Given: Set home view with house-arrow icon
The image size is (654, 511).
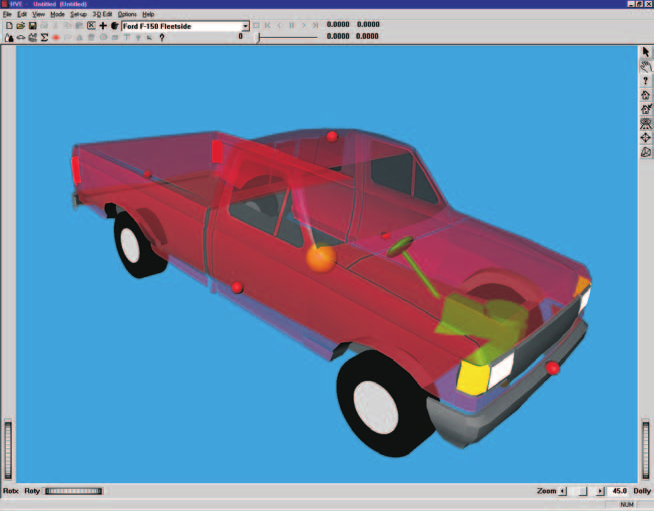Looking at the screenshot, I should pos(646,109).
